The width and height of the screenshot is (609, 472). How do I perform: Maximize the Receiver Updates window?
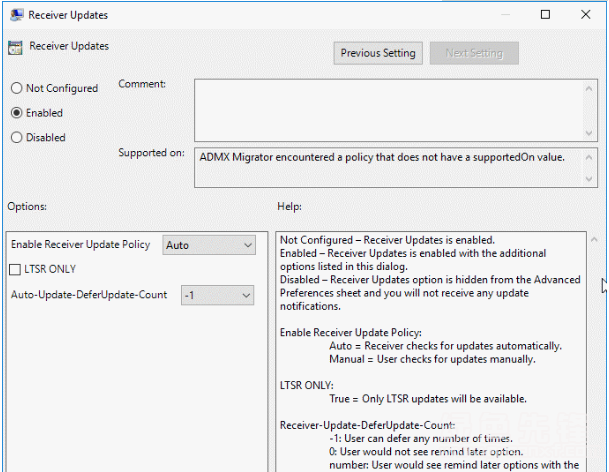click(x=542, y=15)
